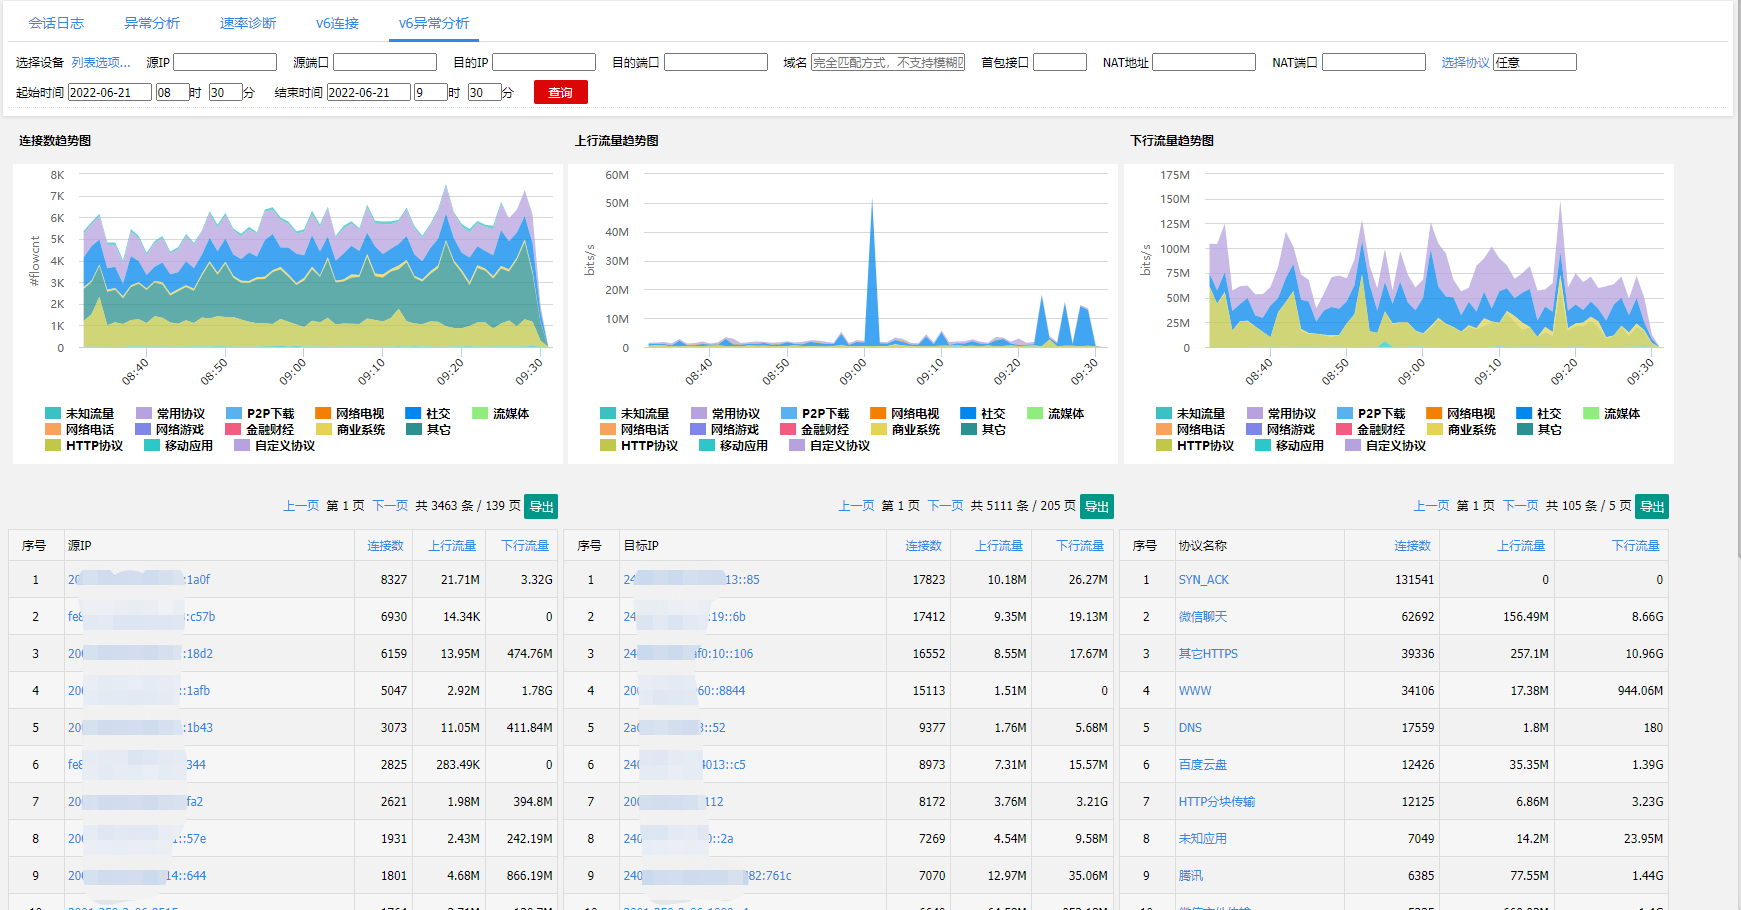Image resolution: width=1741 pixels, height=910 pixels.
Task: Toggle 常用协议 in 连接数趋势图 legend
Action: pyautogui.click(x=171, y=413)
